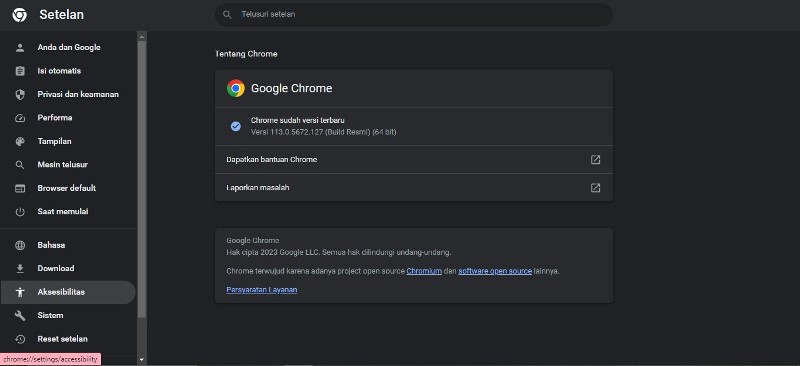Click the blue checkmark update status icon
This screenshot has height=366, width=800.
coord(235,126)
